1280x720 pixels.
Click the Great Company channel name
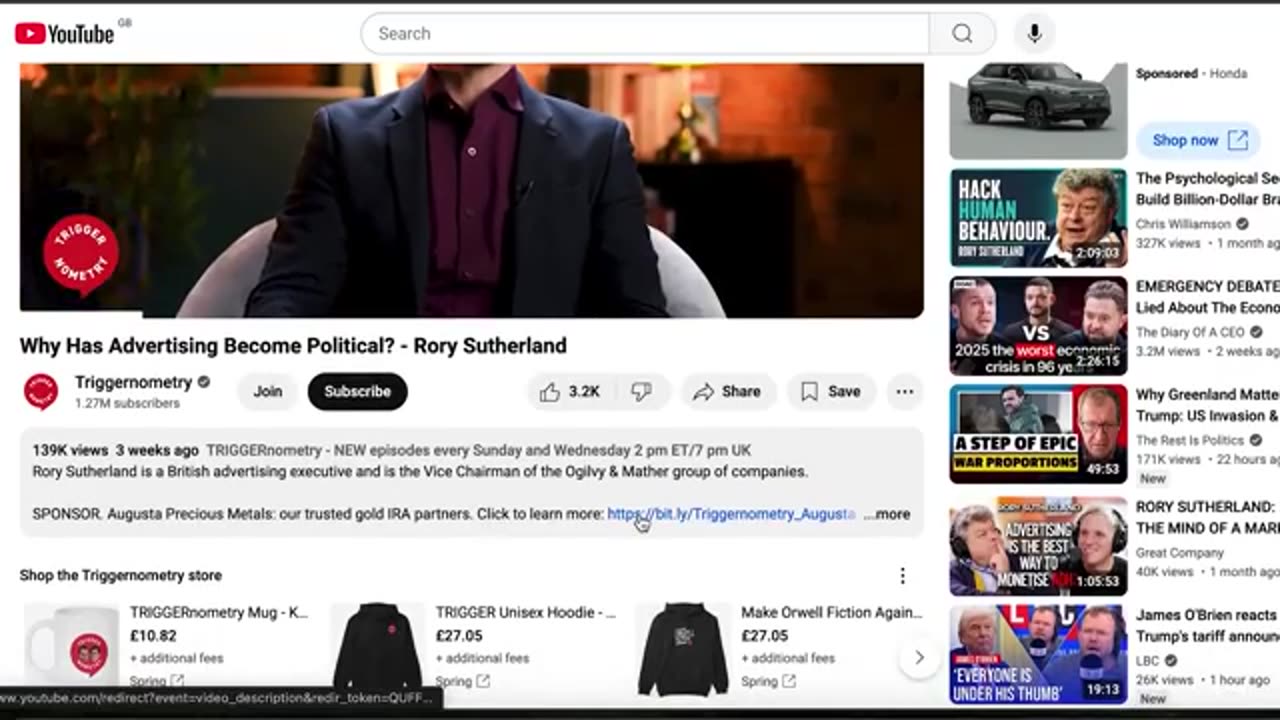click(x=1180, y=552)
